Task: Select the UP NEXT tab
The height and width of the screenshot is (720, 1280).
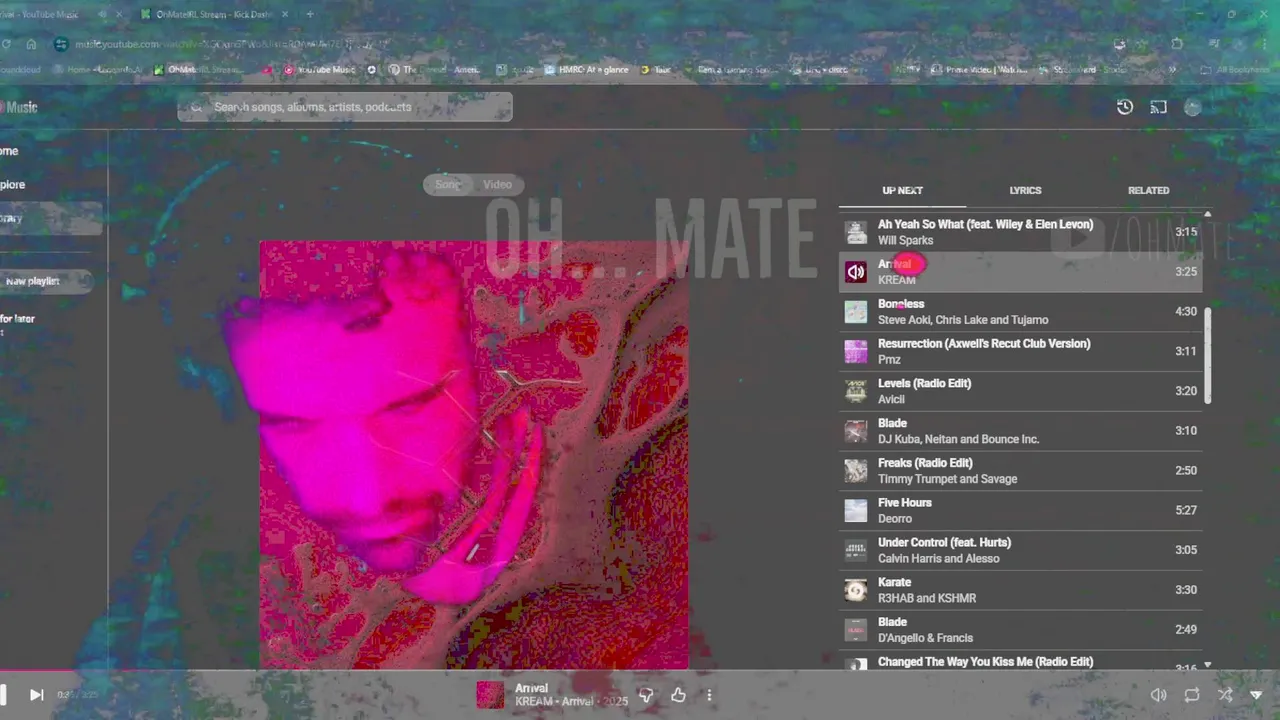Action: click(902, 190)
